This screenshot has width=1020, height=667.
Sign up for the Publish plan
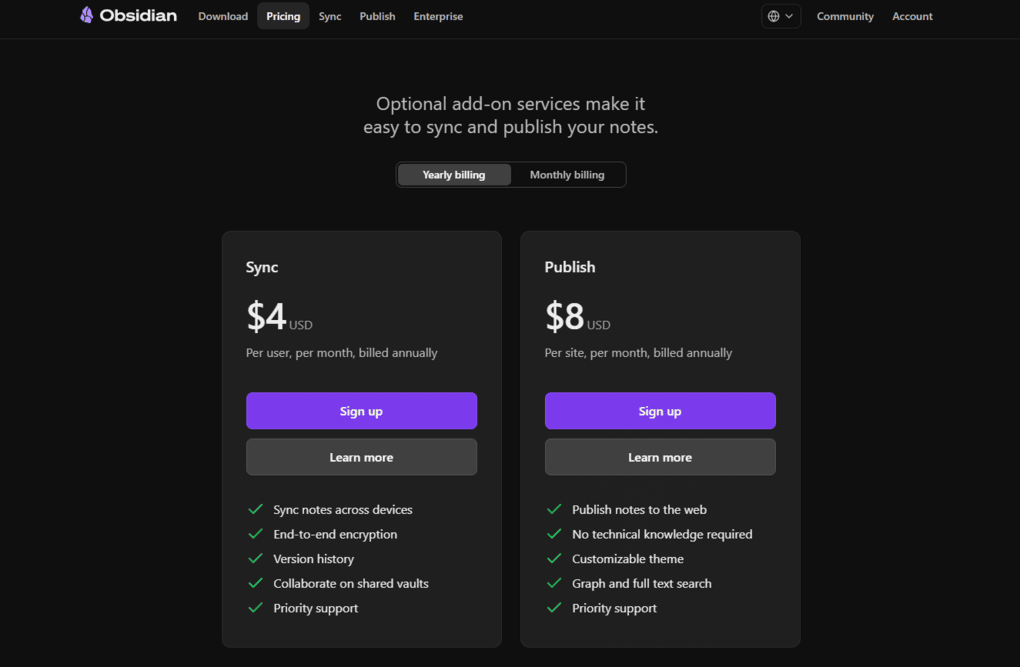(660, 411)
